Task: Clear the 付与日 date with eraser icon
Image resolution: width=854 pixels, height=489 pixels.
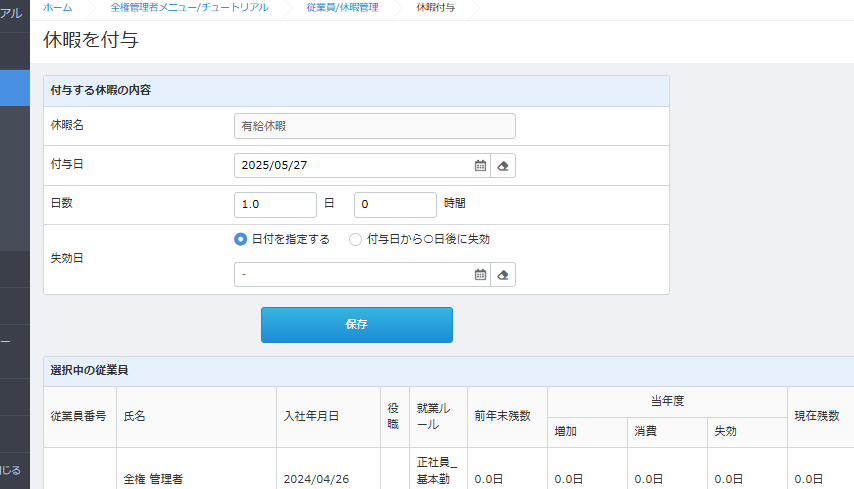Action: (x=504, y=166)
